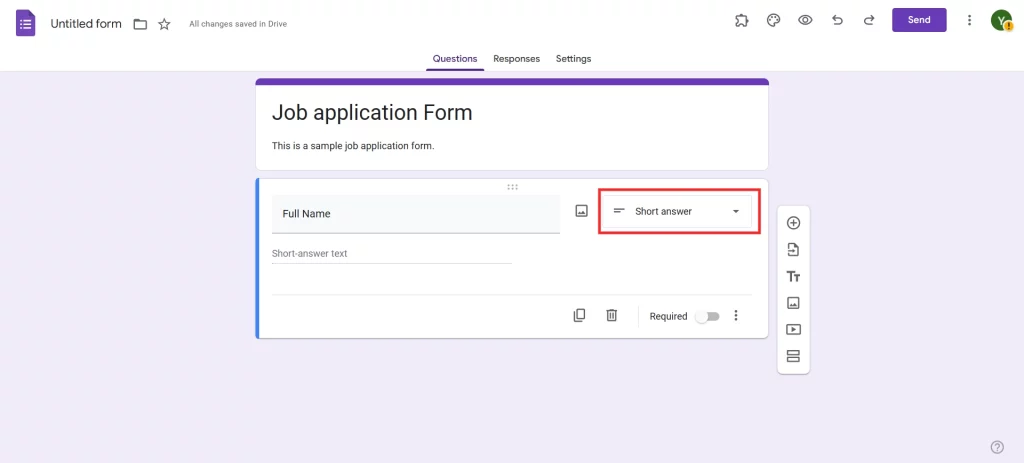The width and height of the screenshot is (1024, 463).
Task: Open the Short answer type dropdown
Action: pos(677,212)
